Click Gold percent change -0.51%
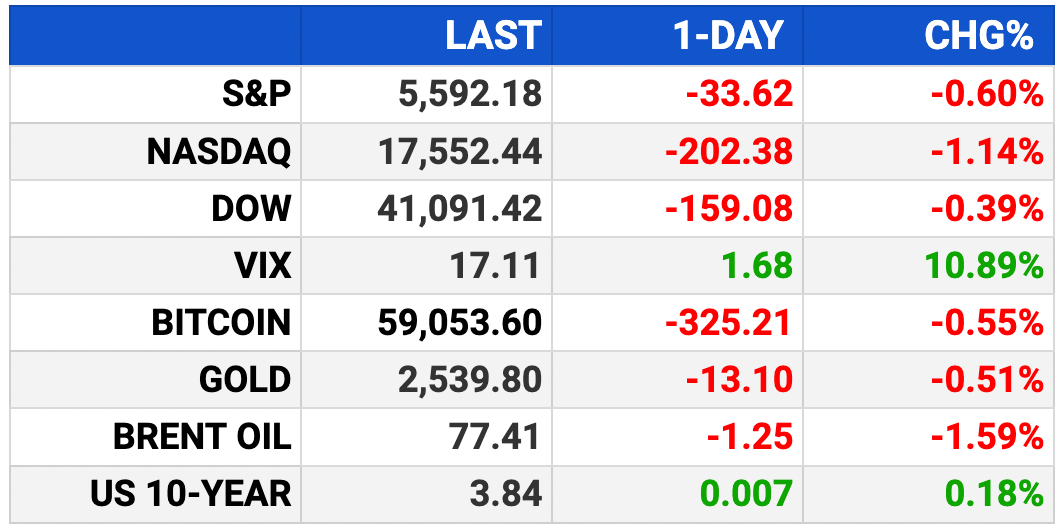Image resolution: width=1064 pixels, height=530 pixels. [x=987, y=379]
